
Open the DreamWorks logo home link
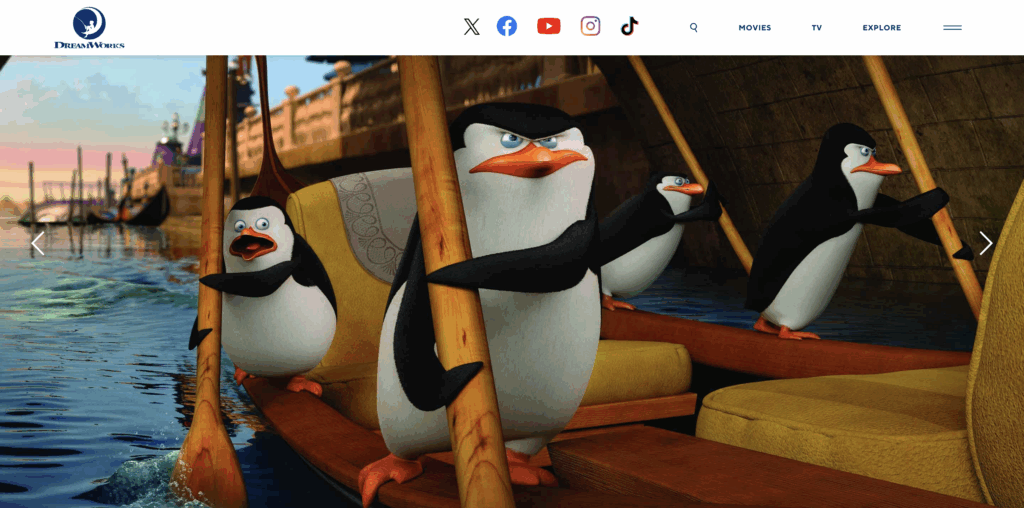tap(89, 27)
